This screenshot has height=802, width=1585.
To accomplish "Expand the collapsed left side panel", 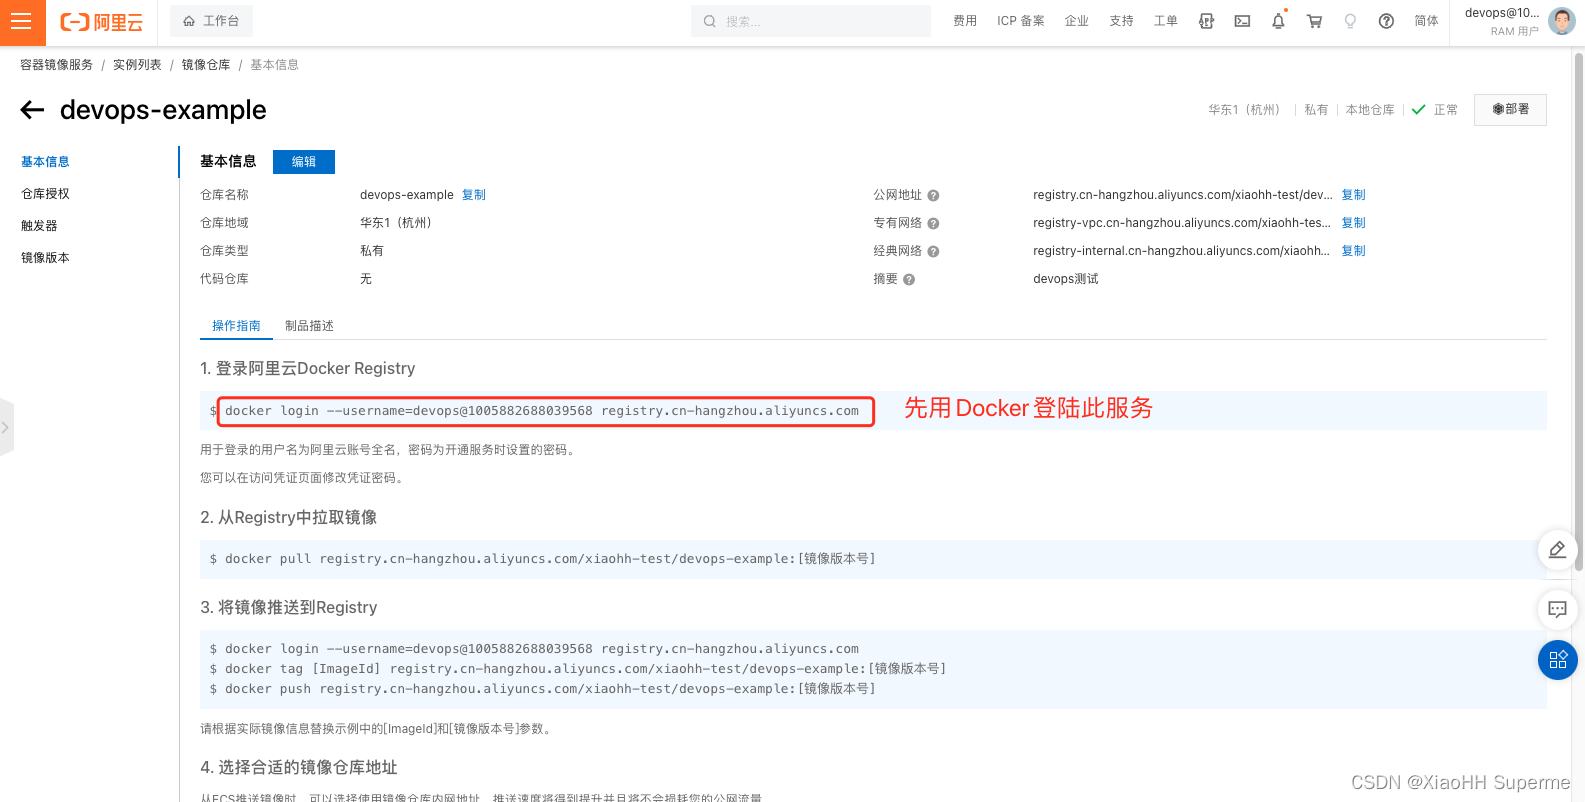I will (6, 427).
